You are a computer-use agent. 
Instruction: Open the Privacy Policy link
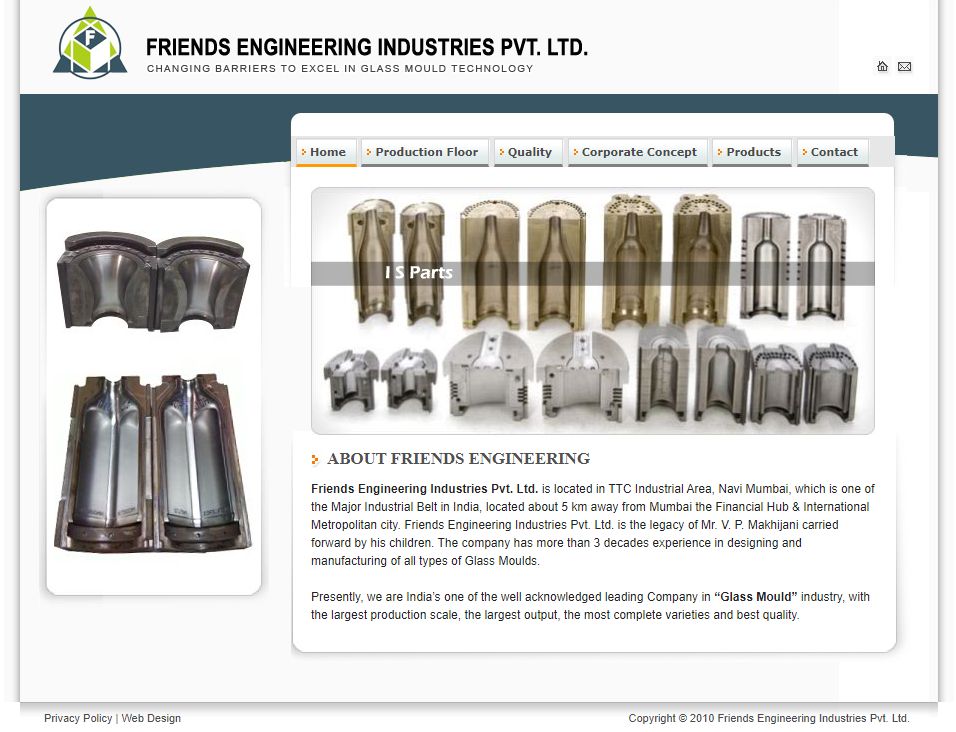[x=78, y=718]
